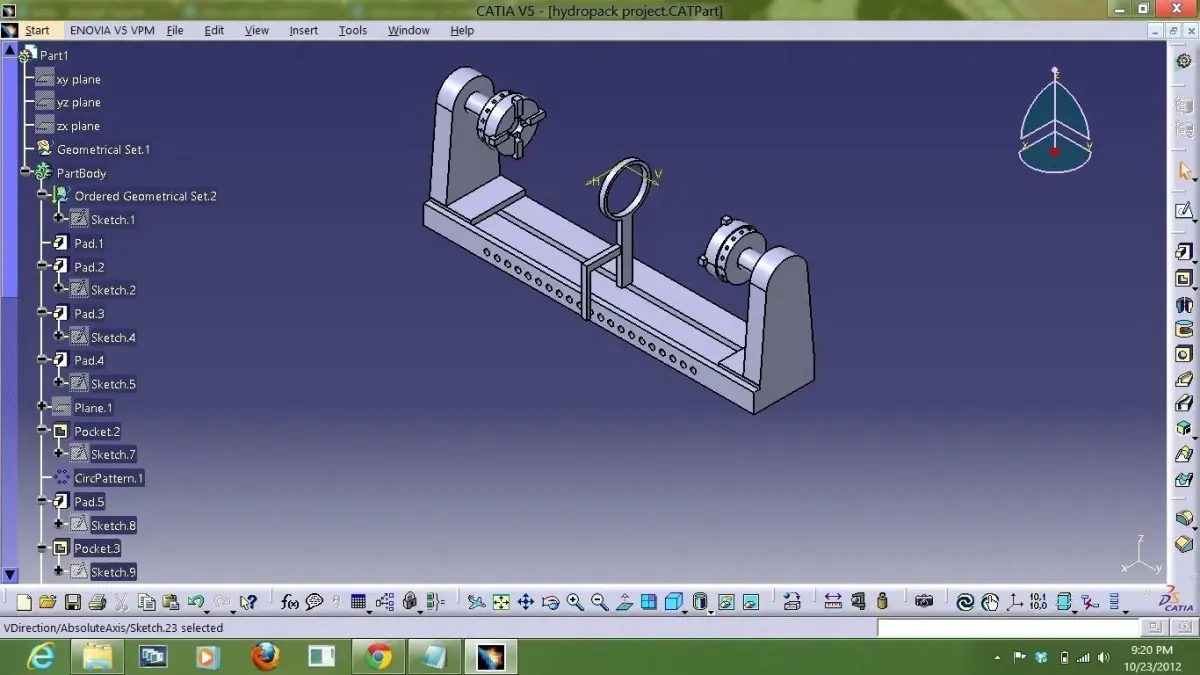Select the Measure Inertia icon
The image size is (1200, 675).
point(881,601)
